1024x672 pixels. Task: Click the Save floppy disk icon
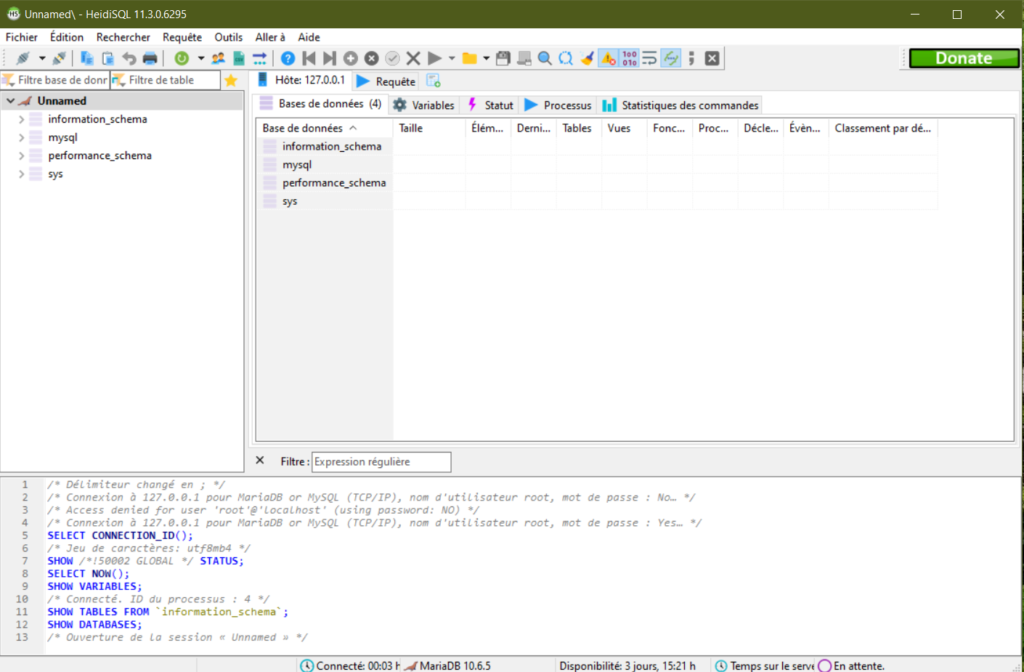click(503, 58)
